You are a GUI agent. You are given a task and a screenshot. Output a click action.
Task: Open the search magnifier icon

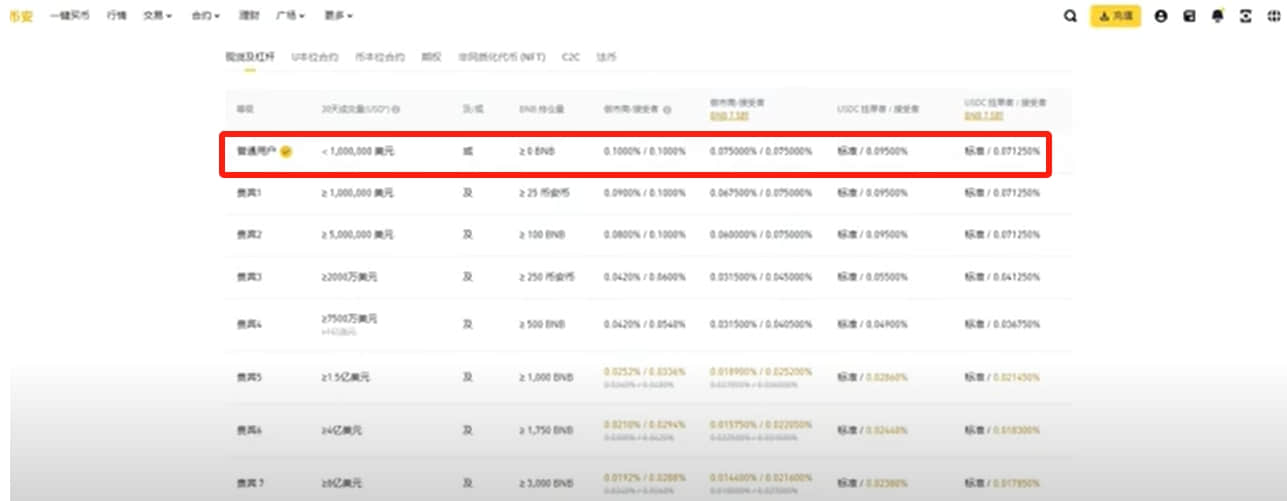pyautogui.click(x=1070, y=16)
